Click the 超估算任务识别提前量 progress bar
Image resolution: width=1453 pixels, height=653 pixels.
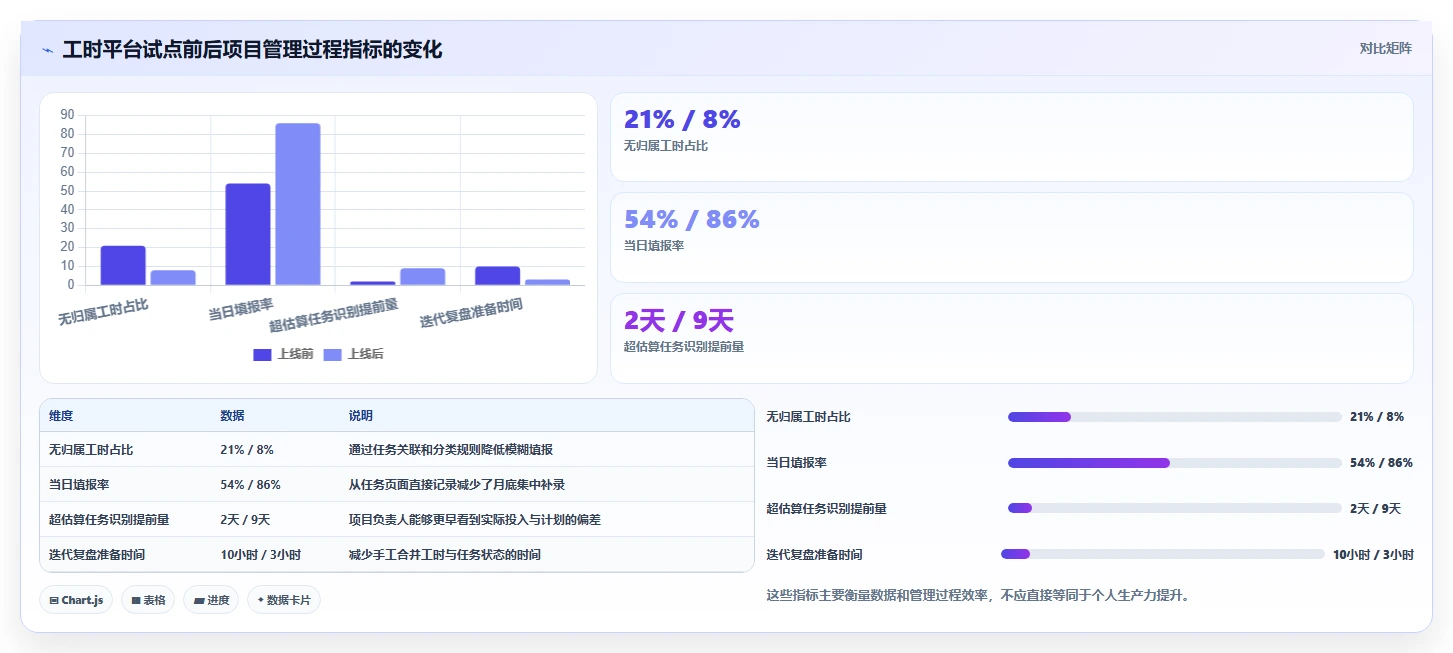[1174, 508]
